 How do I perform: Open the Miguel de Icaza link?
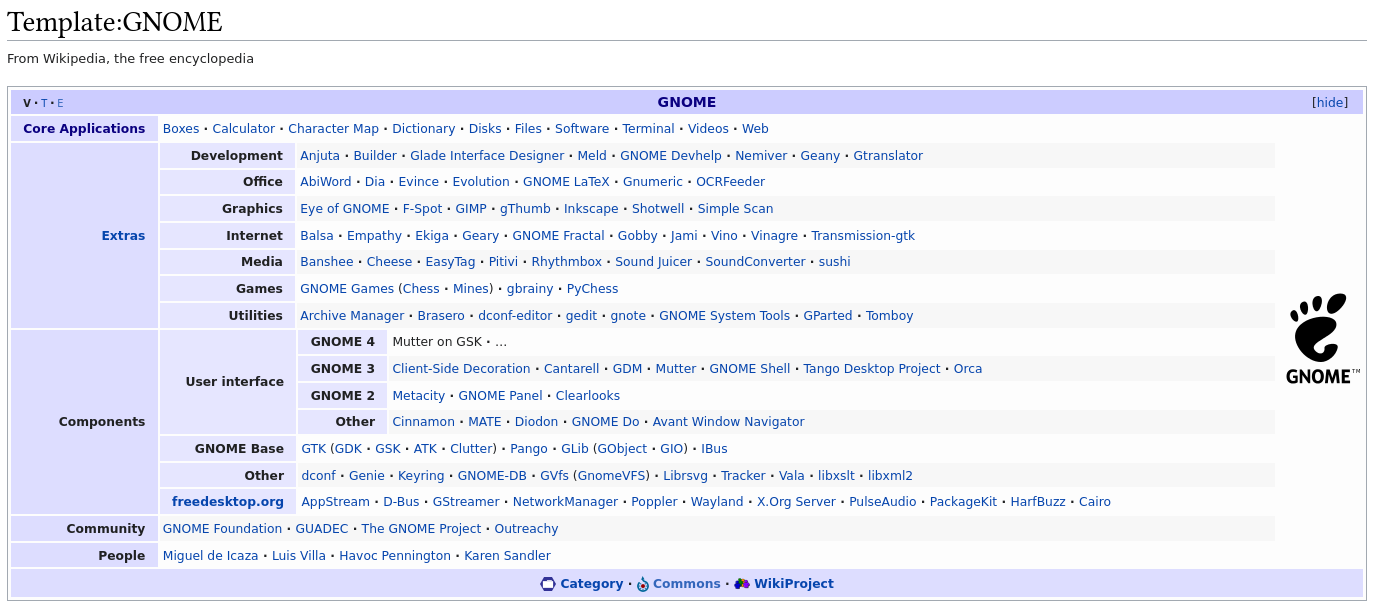210,556
